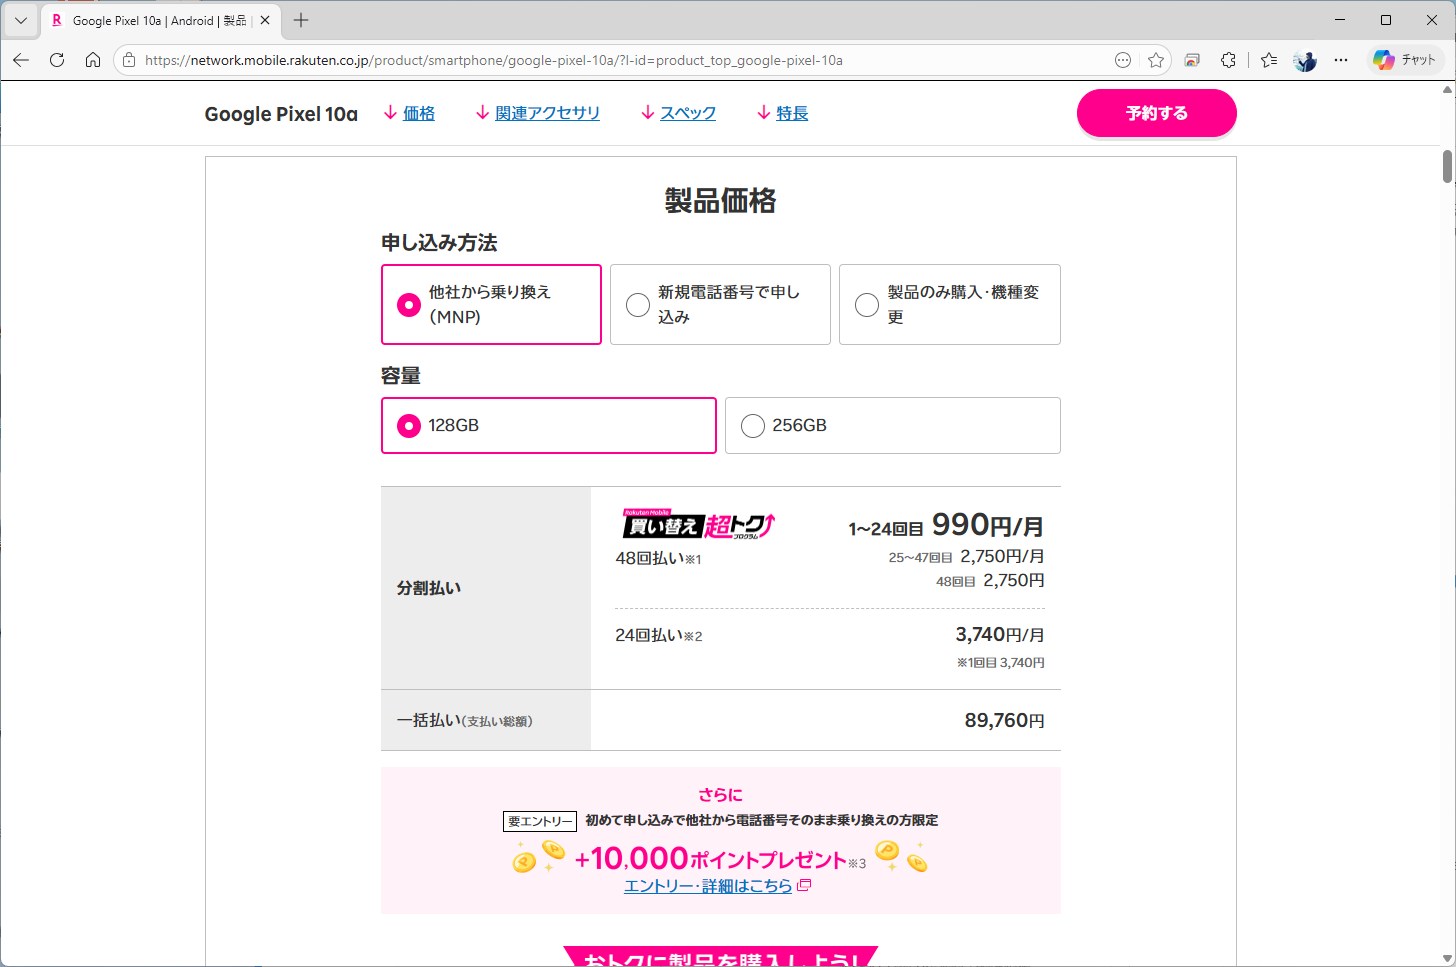Click the 初めて申し込み eligibility text
This screenshot has width=1456, height=967.
762,820
